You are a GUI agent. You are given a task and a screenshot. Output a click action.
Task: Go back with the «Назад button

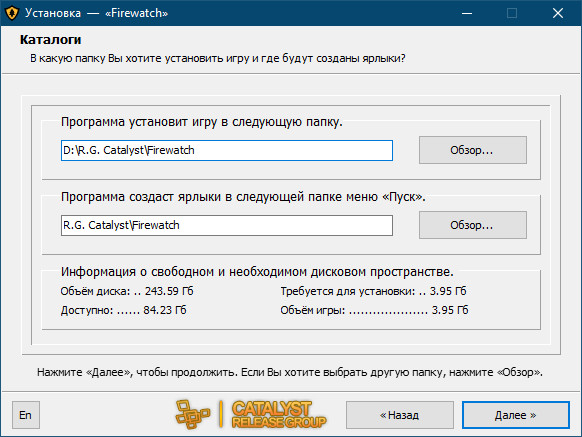(400, 415)
